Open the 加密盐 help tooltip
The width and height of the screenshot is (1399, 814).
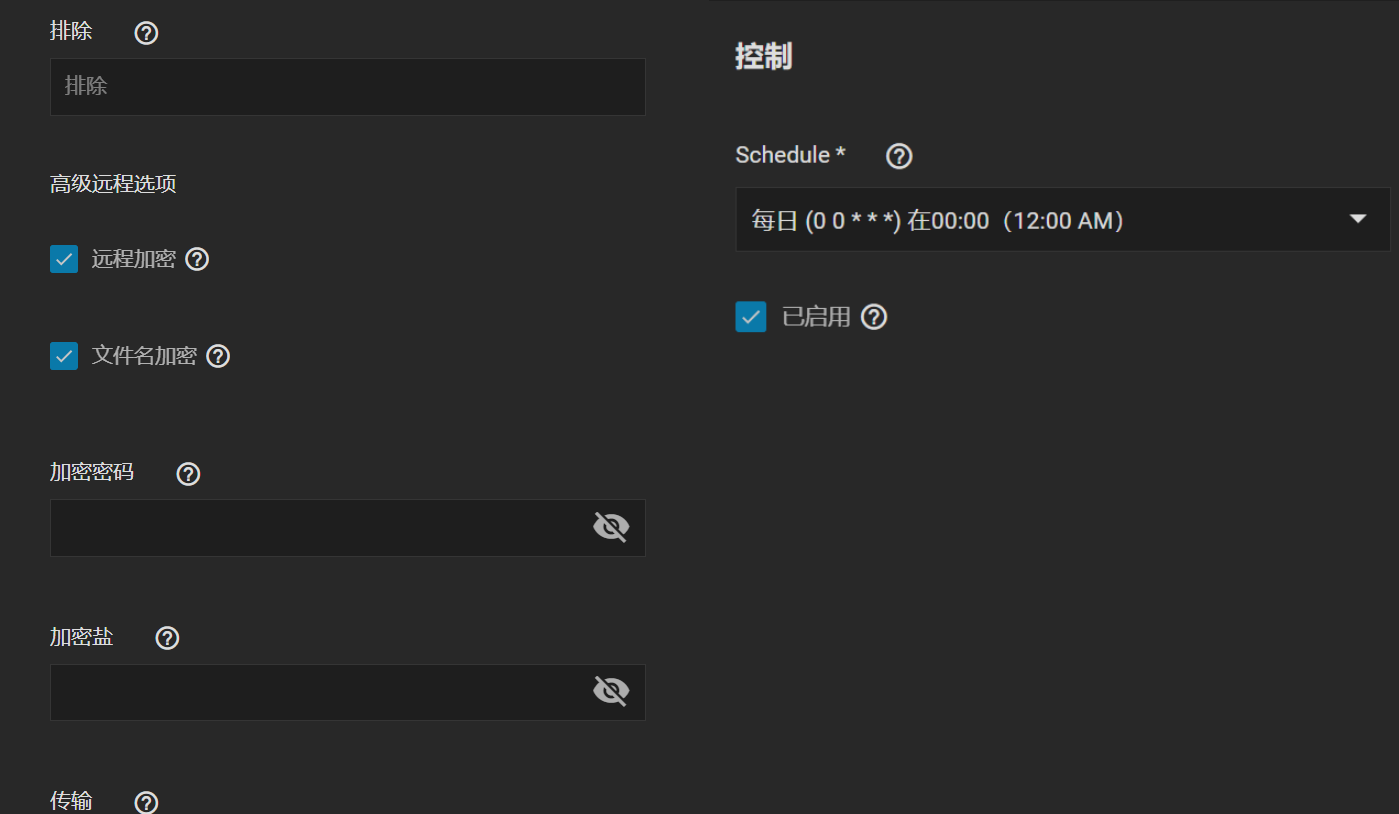[167, 638]
